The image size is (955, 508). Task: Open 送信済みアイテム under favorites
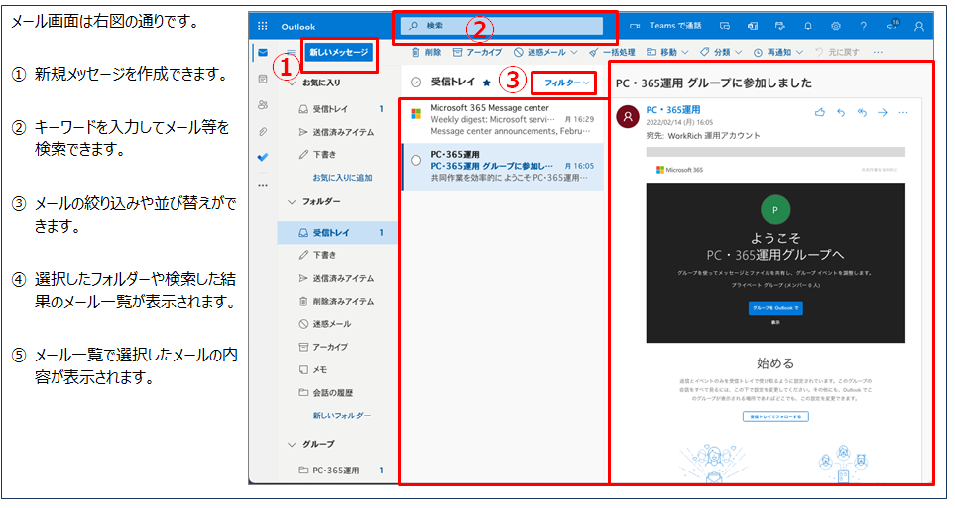[337, 132]
